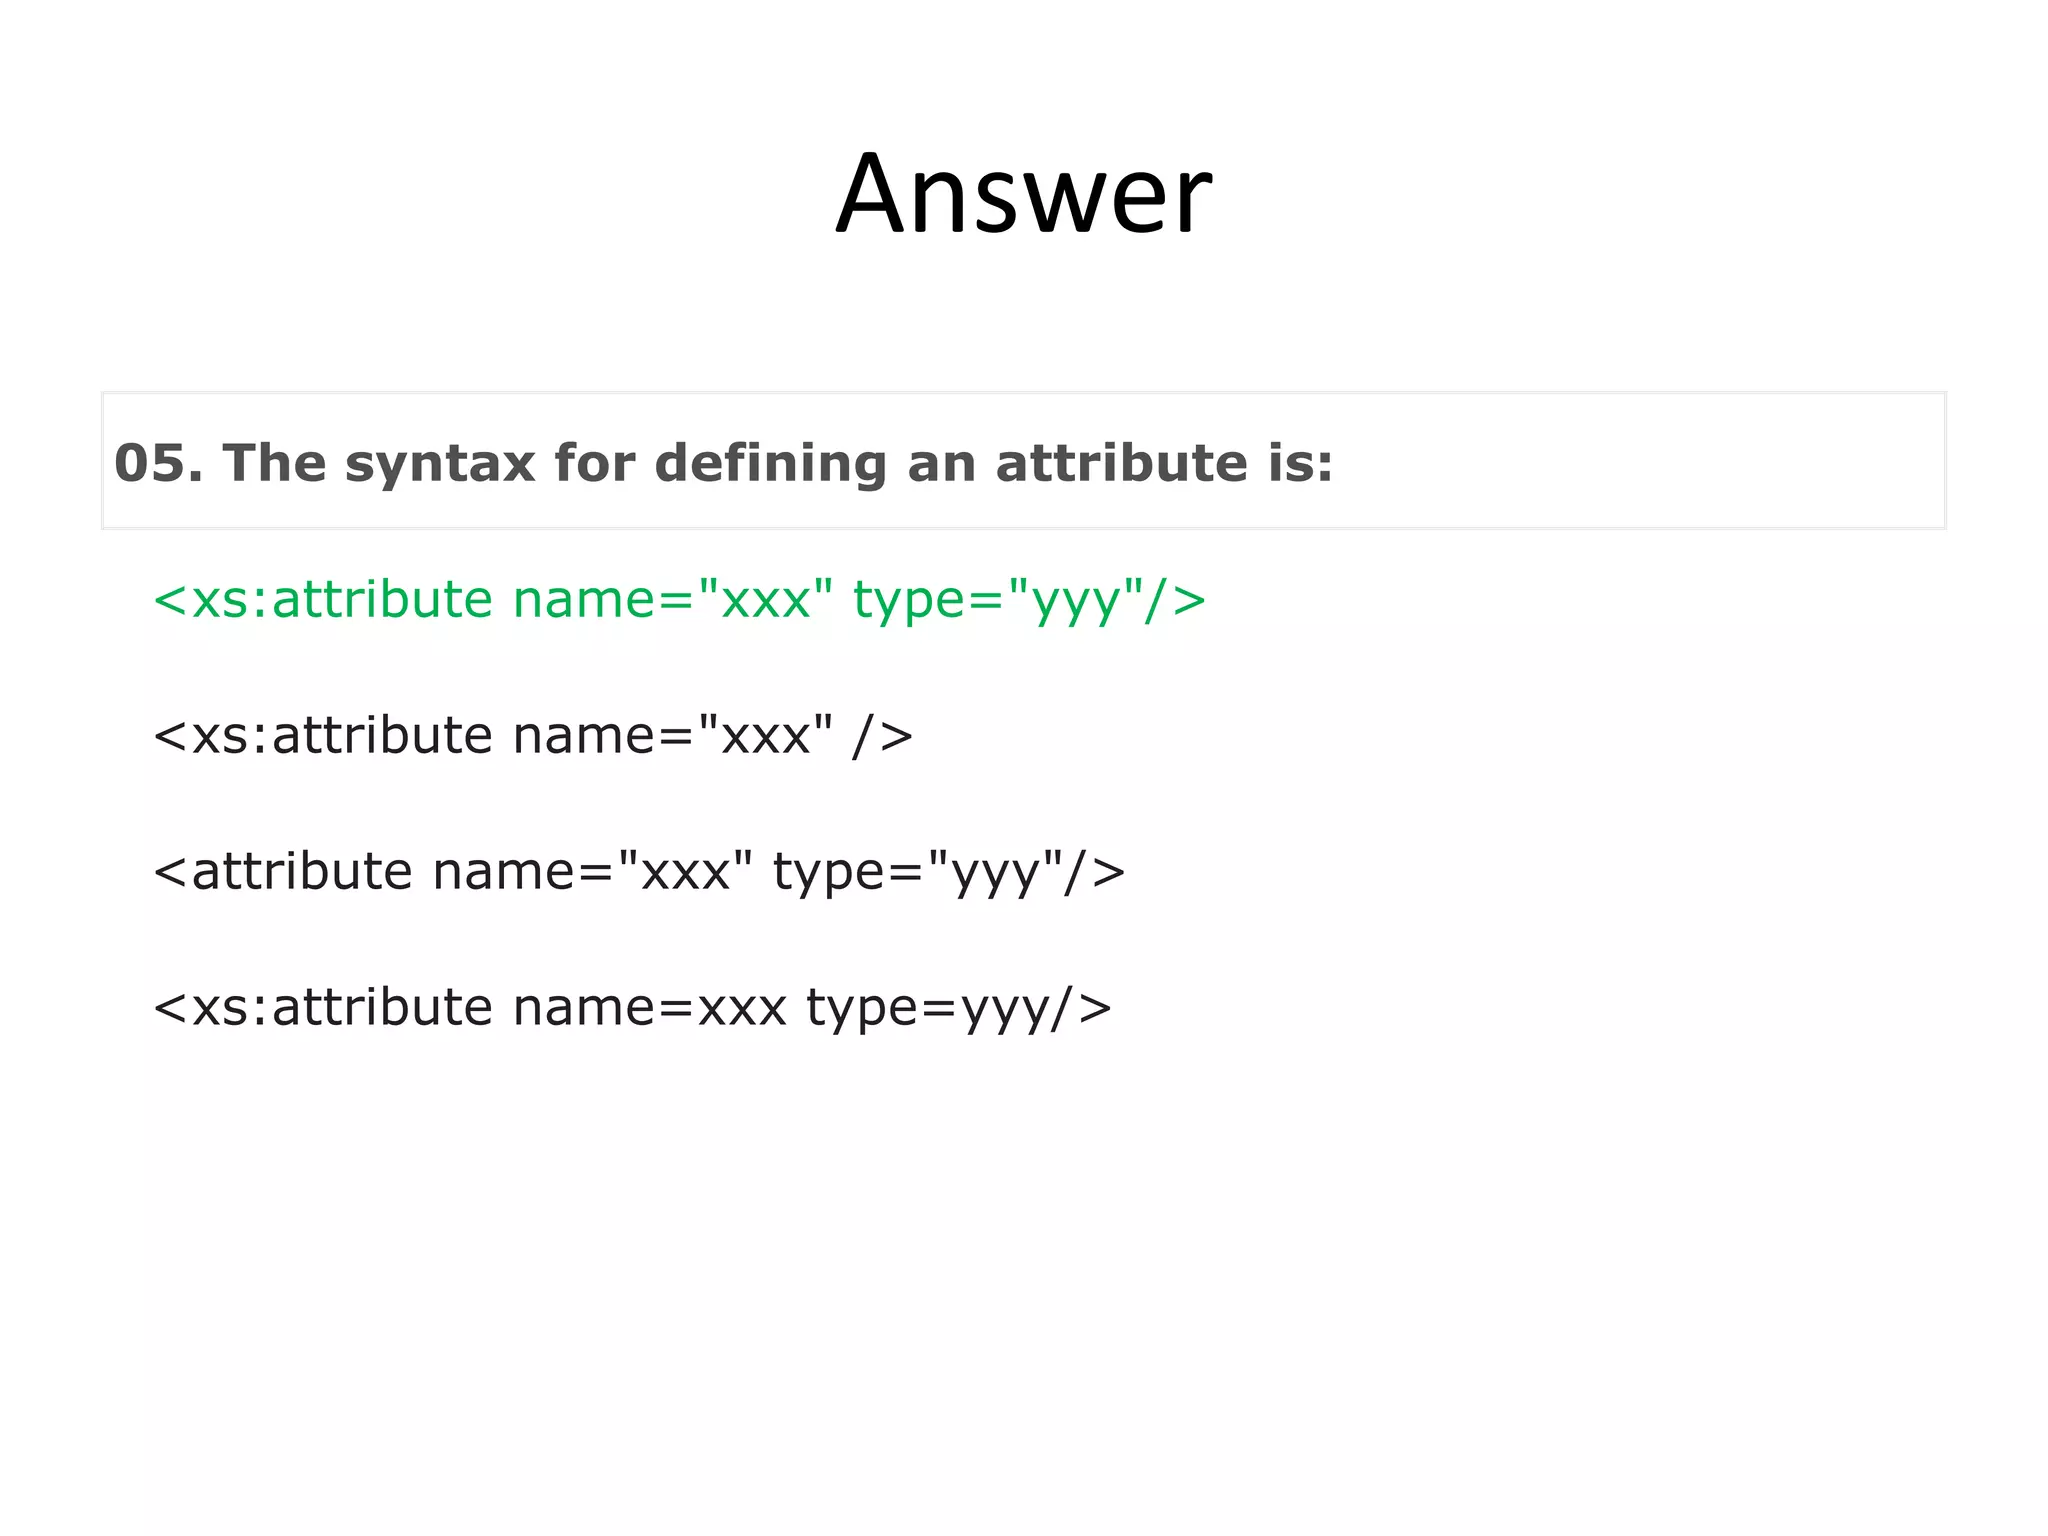The height and width of the screenshot is (1536, 2048).
Task: Click the green xs:attribute answer line
Action: pyautogui.click(x=679, y=600)
